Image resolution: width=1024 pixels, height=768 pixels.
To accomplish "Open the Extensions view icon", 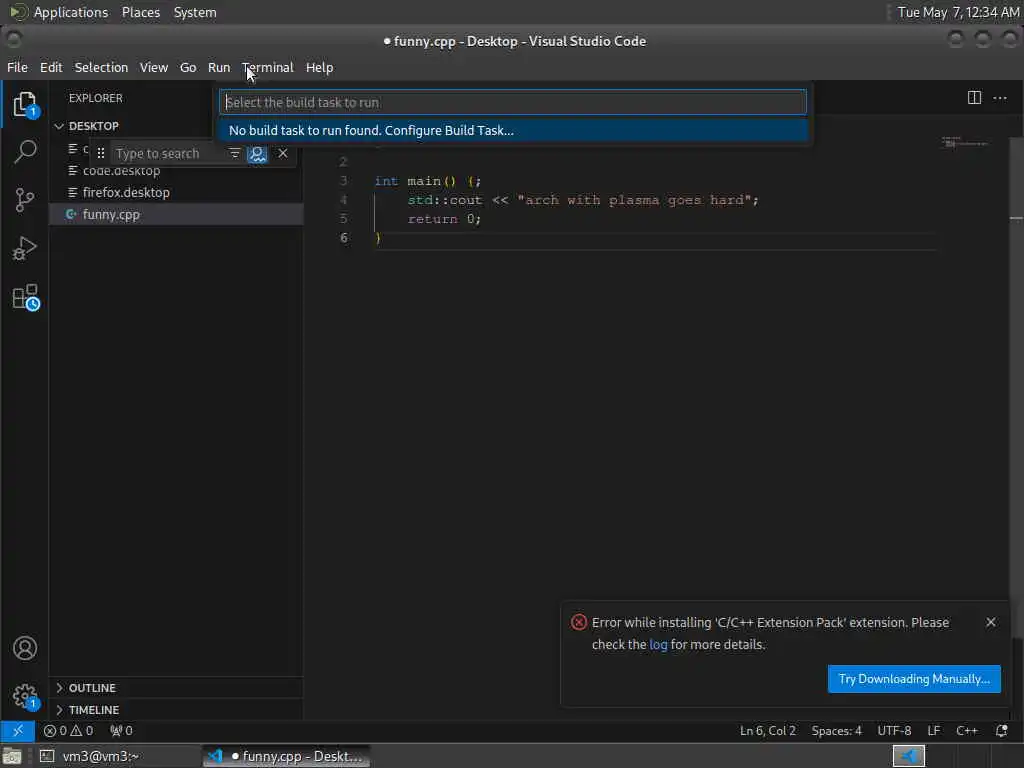I will [x=26, y=297].
